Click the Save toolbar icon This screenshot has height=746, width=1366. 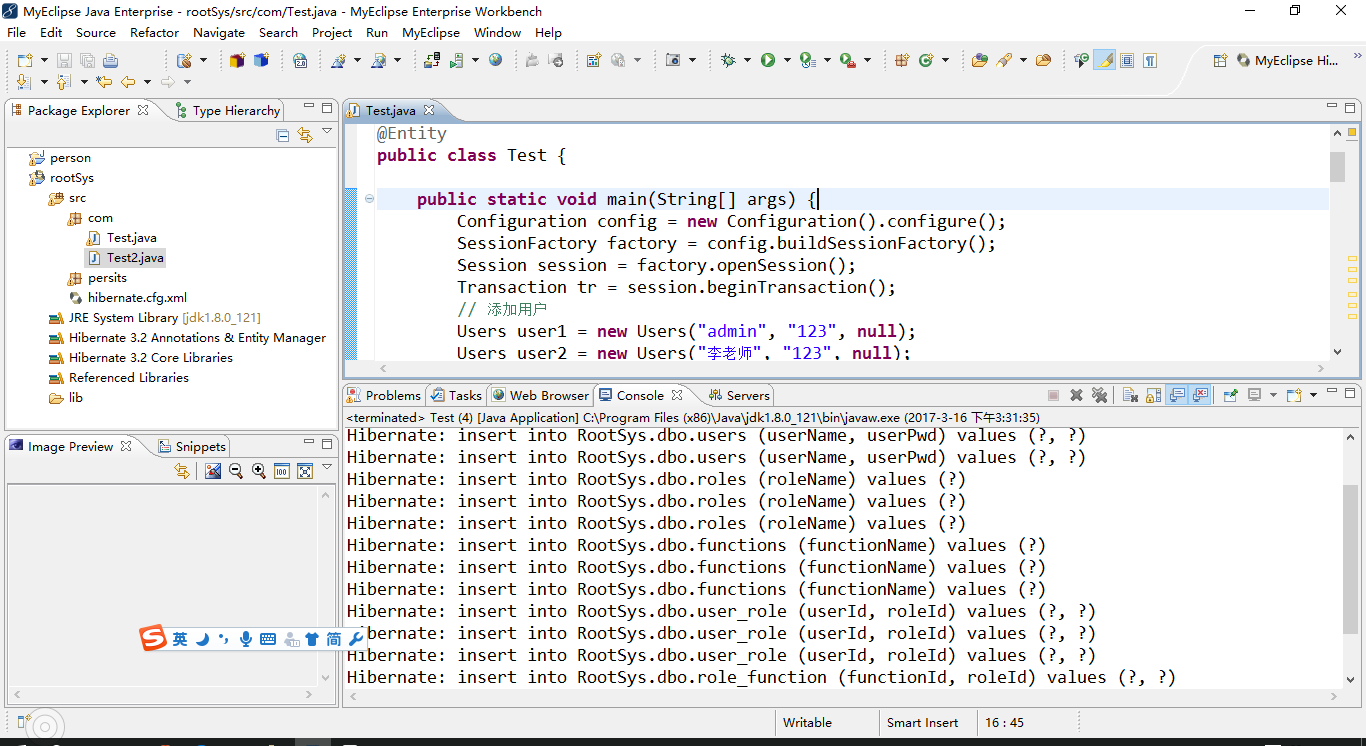coord(64,60)
